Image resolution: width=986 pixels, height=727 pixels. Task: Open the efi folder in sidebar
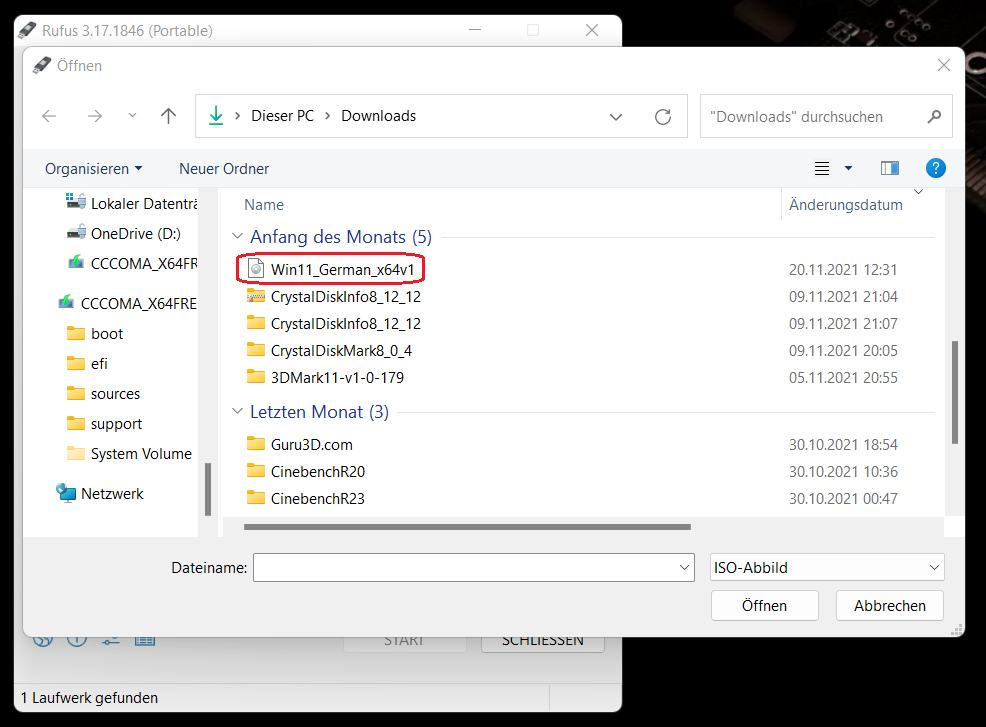pyautogui.click(x=87, y=364)
